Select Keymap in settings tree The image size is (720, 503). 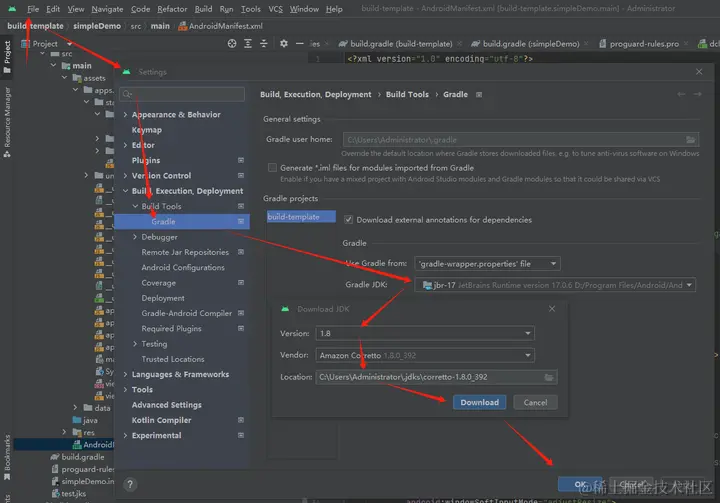(x=146, y=130)
